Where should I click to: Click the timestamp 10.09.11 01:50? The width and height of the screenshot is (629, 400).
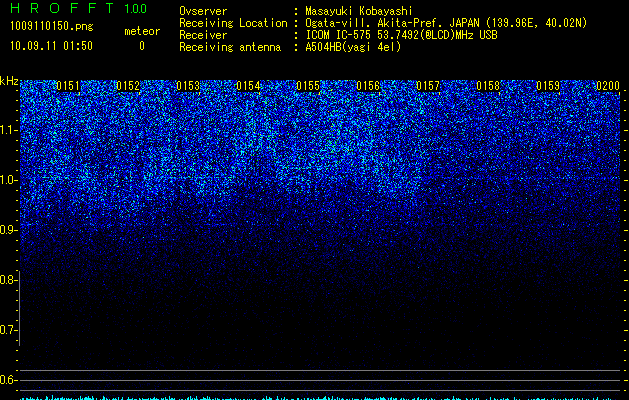[x=51, y=46]
